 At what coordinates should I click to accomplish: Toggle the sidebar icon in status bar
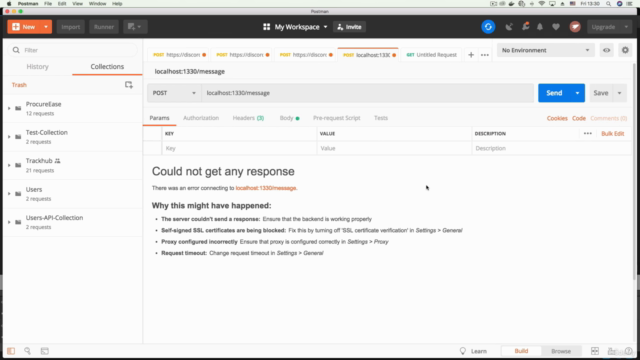coord(11,351)
